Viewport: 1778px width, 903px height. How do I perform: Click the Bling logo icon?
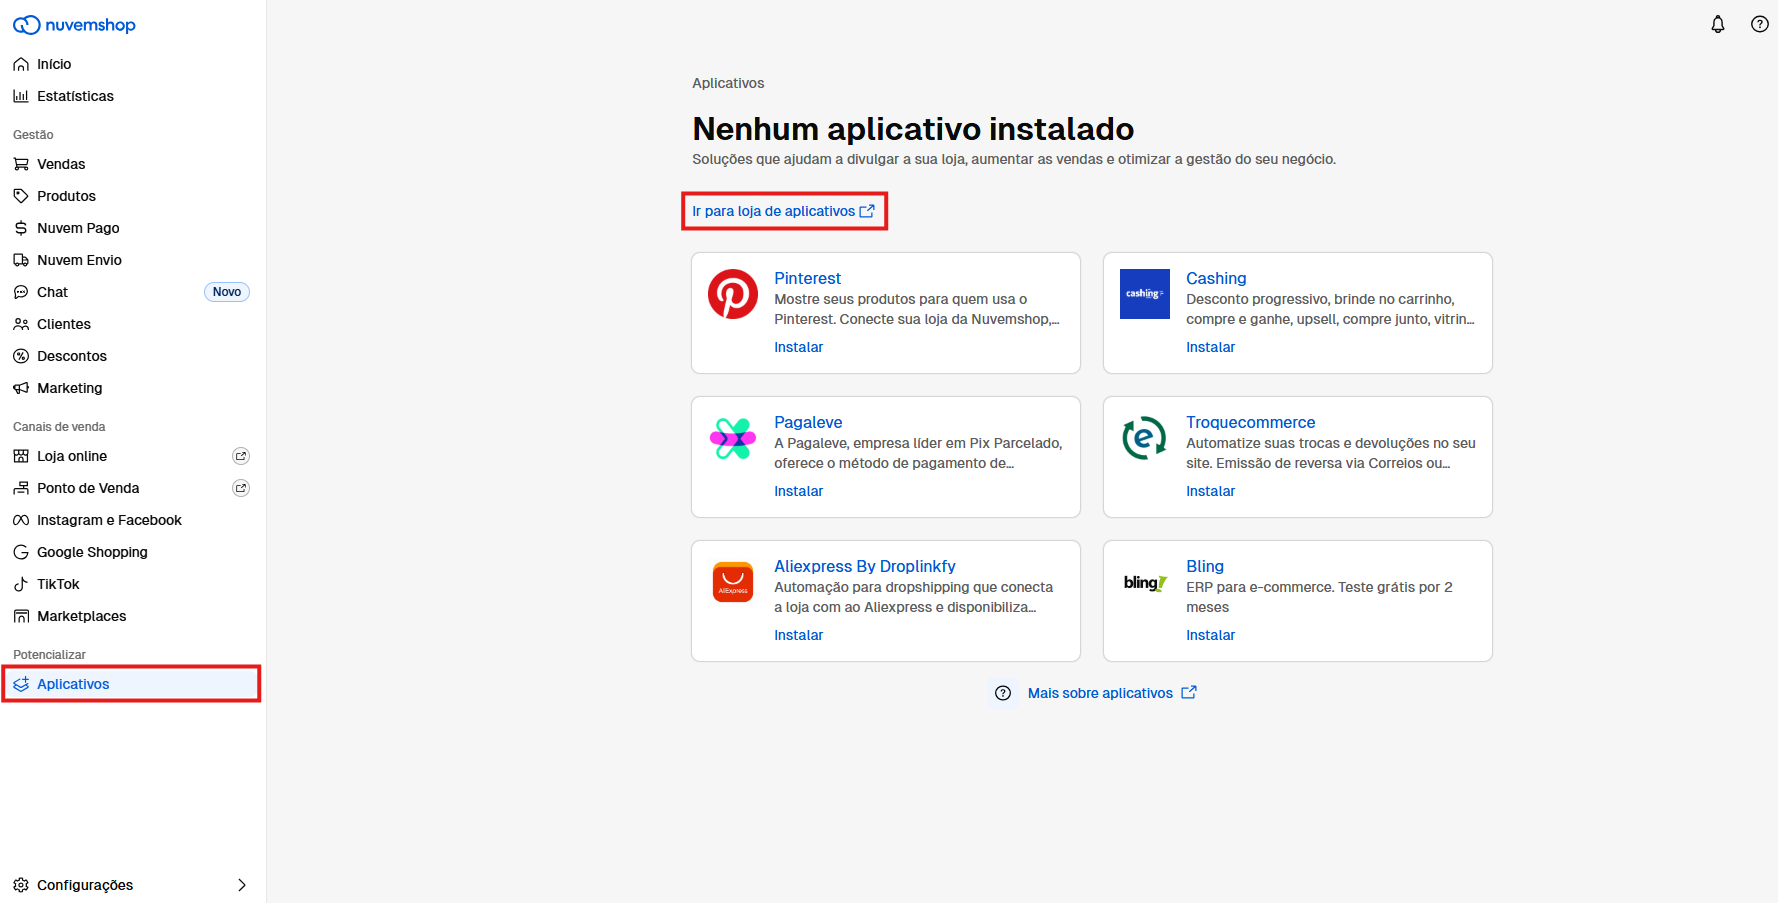pyautogui.click(x=1145, y=582)
